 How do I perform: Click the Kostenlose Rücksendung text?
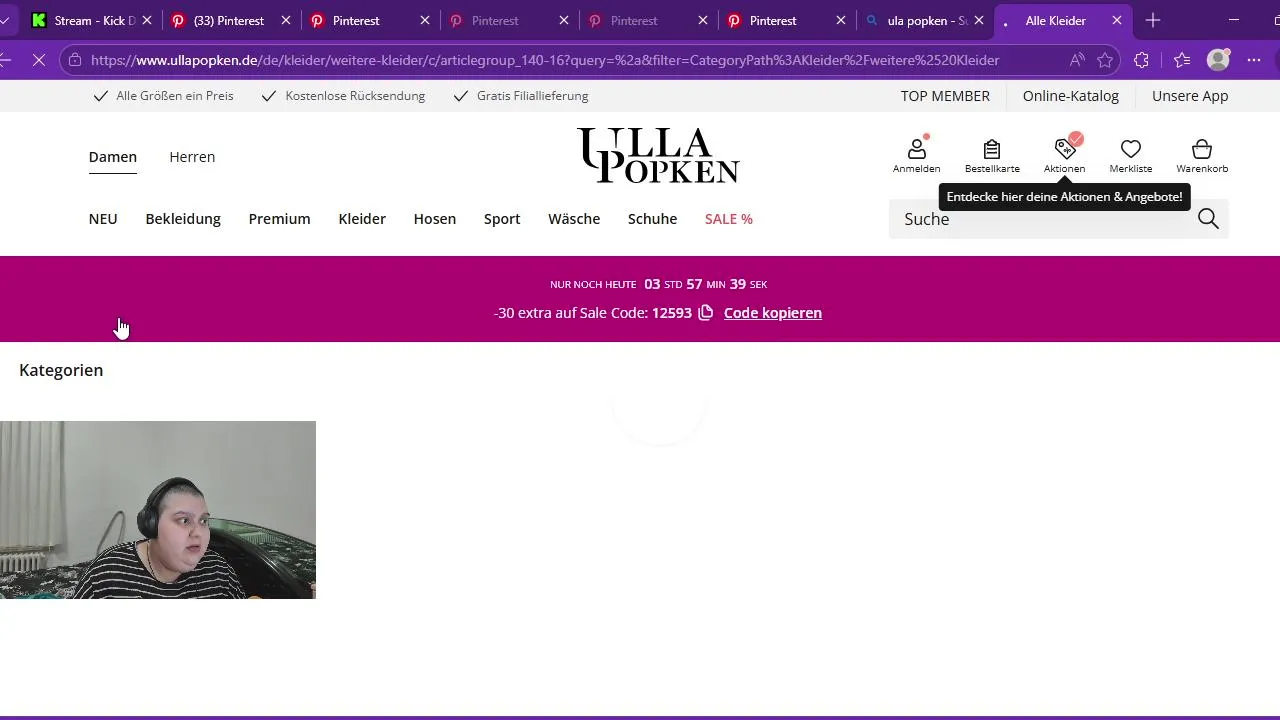click(355, 96)
